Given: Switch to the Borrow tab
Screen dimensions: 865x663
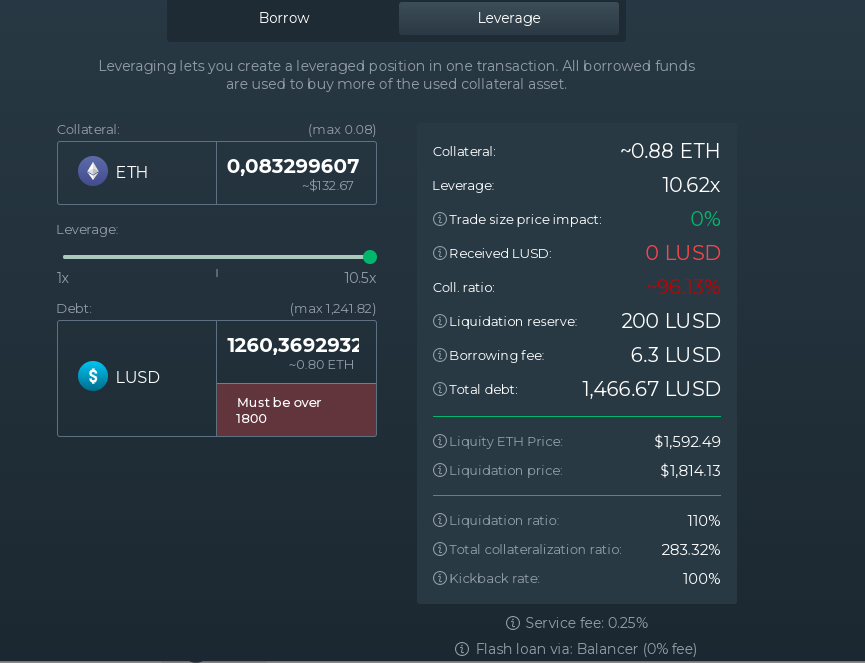Looking at the screenshot, I should pos(284,18).
